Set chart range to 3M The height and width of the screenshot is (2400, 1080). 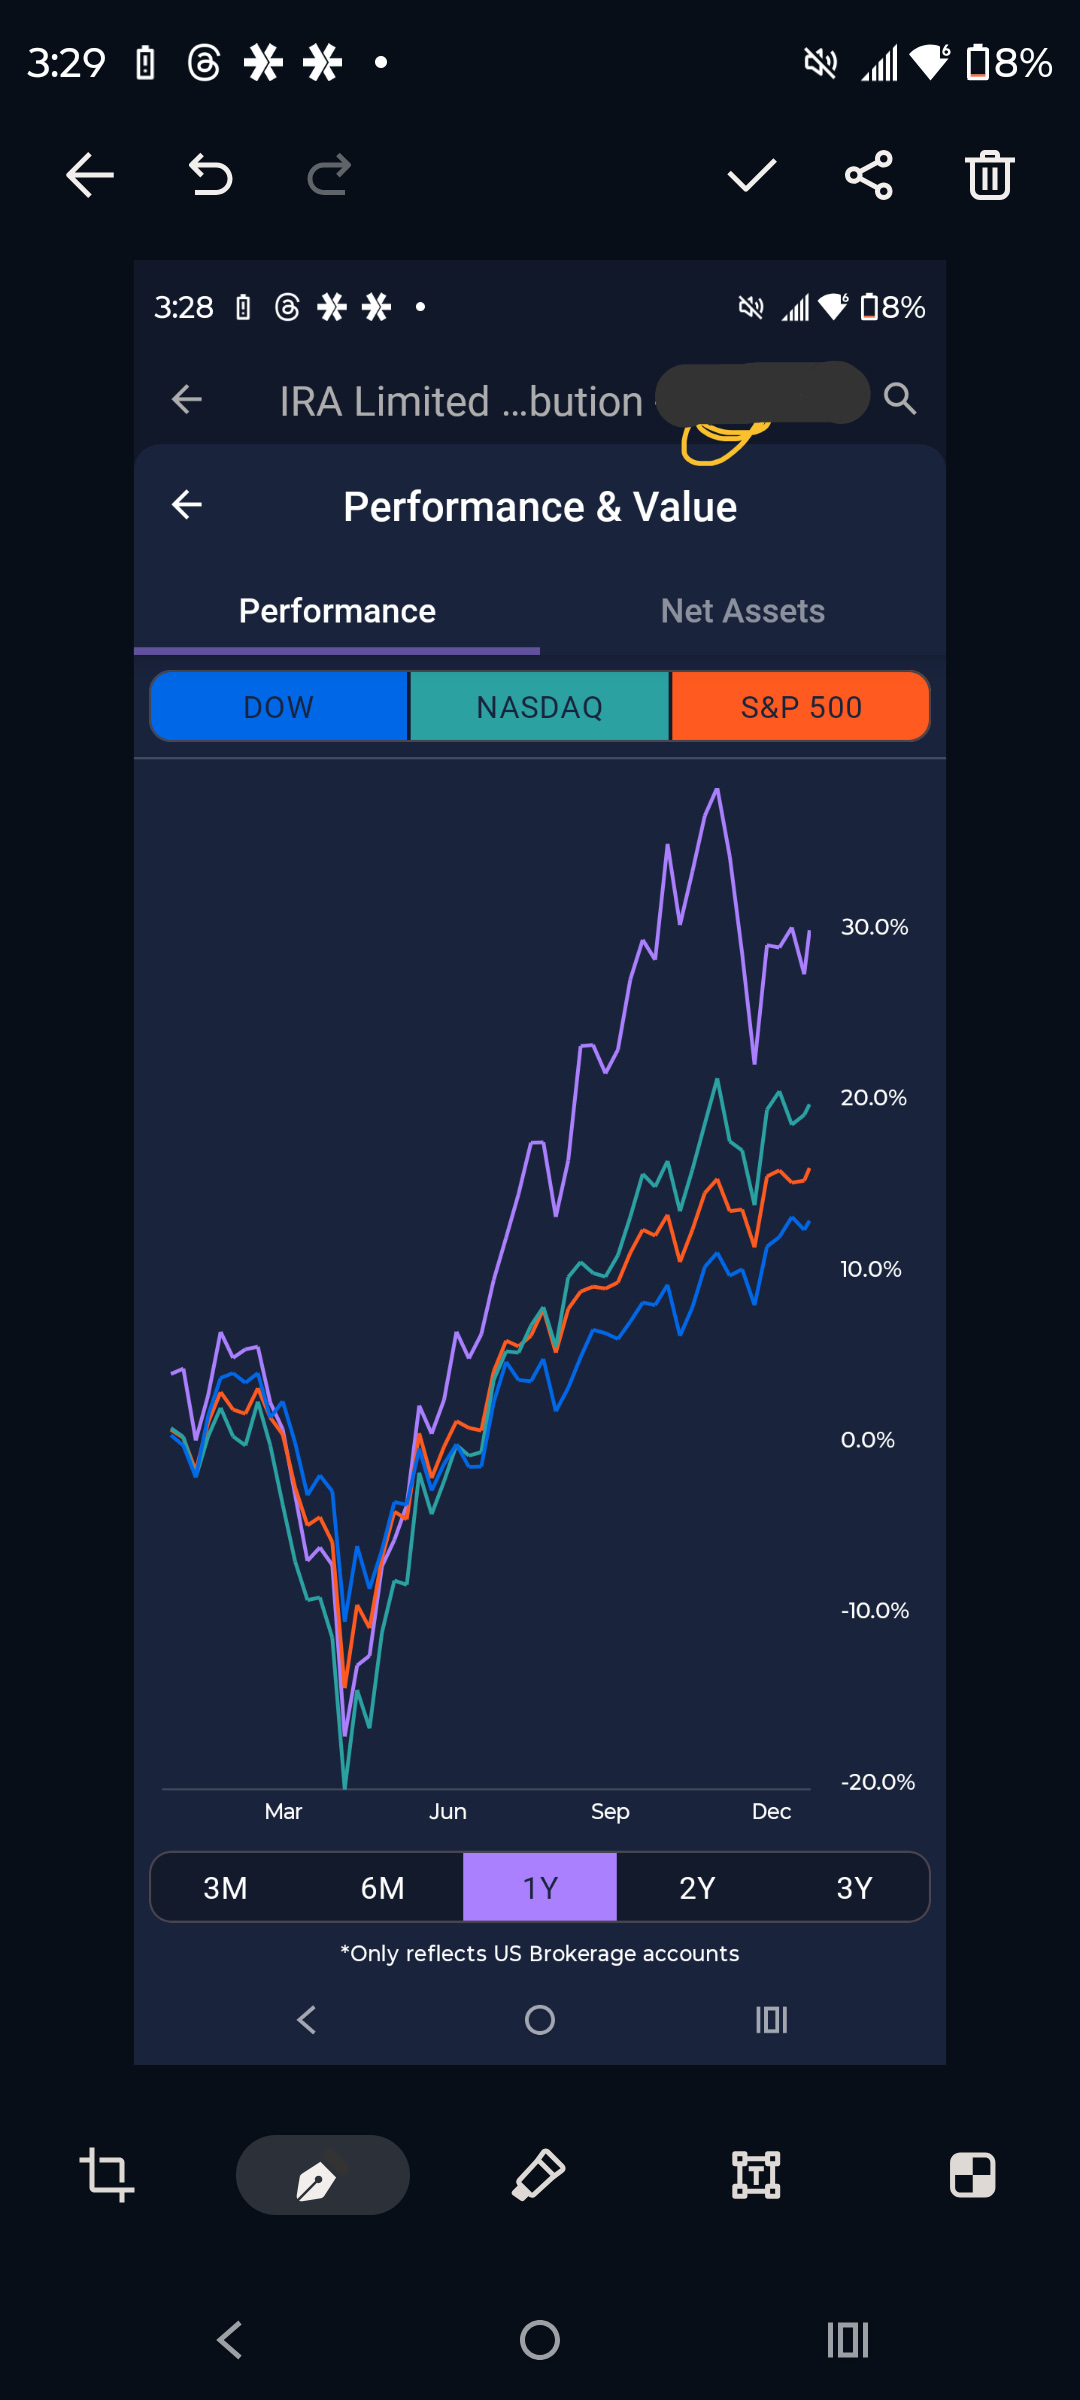click(225, 1888)
